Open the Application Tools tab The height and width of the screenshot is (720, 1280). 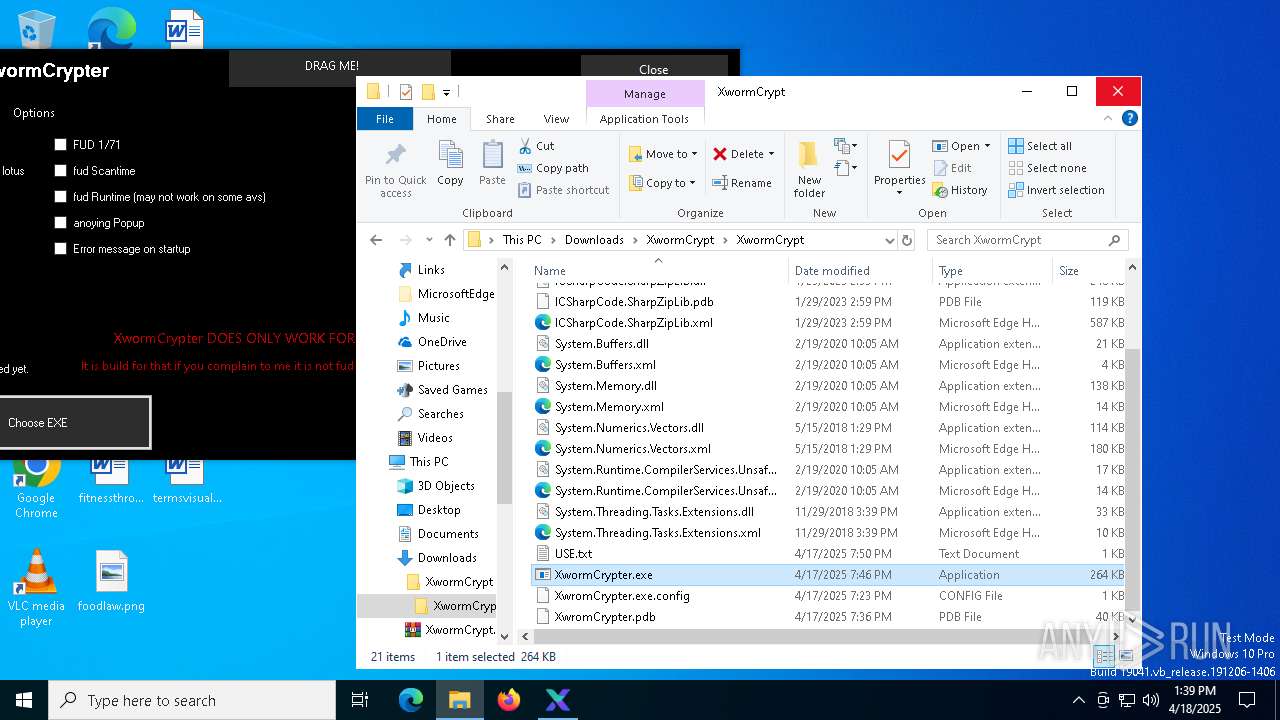(x=644, y=118)
